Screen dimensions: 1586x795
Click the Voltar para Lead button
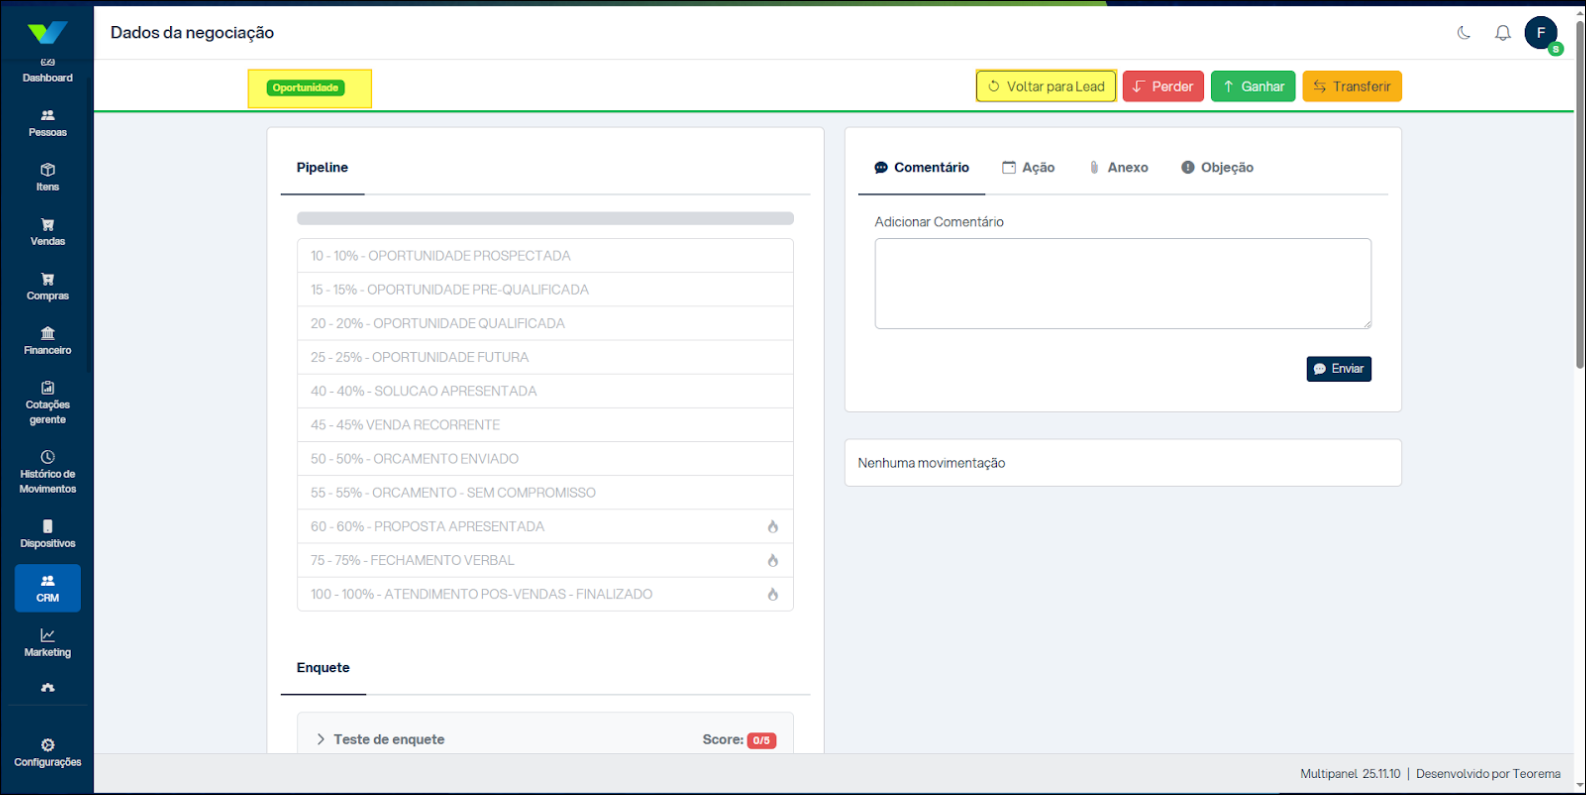point(1046,87)
